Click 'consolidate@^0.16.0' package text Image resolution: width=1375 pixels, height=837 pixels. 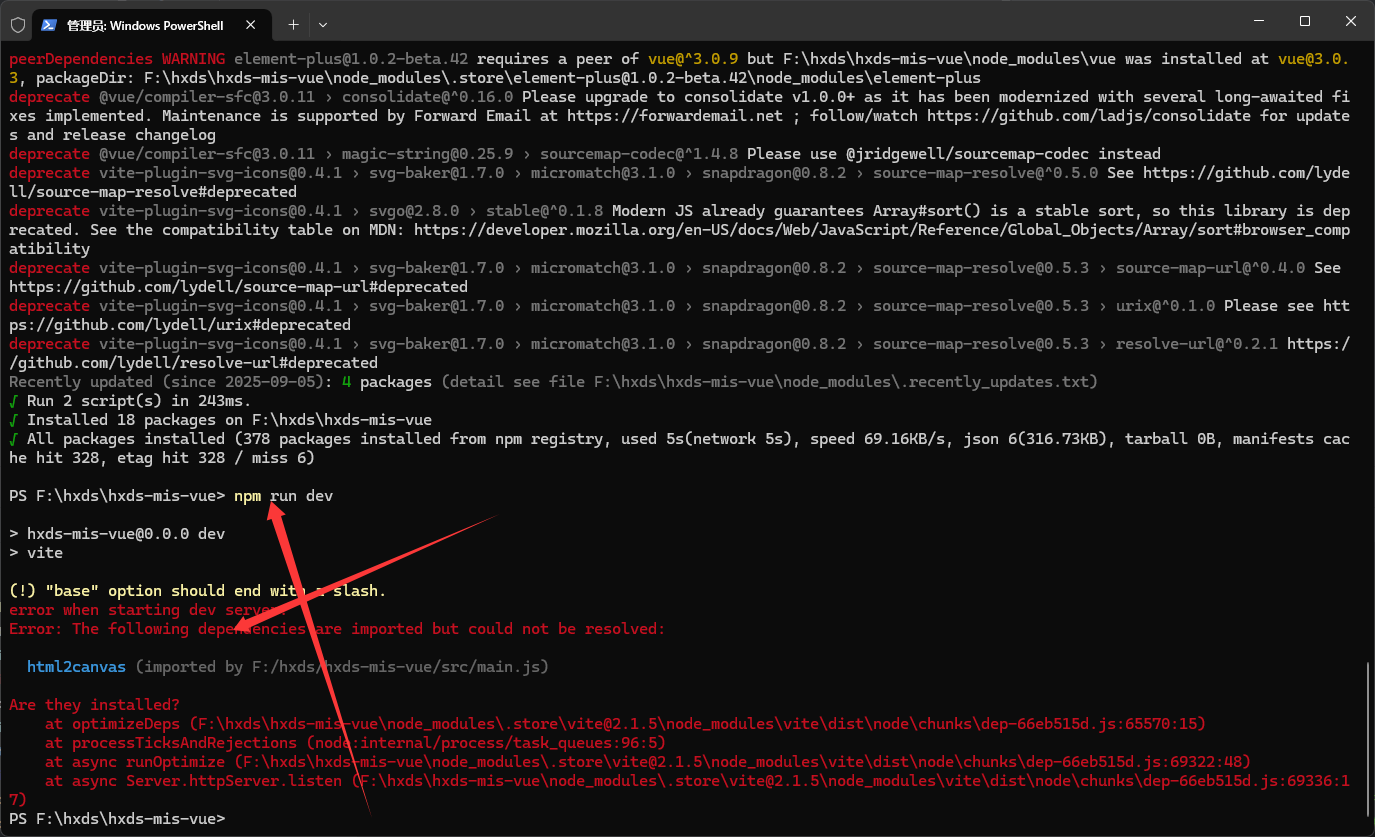[x=427, y=97]
